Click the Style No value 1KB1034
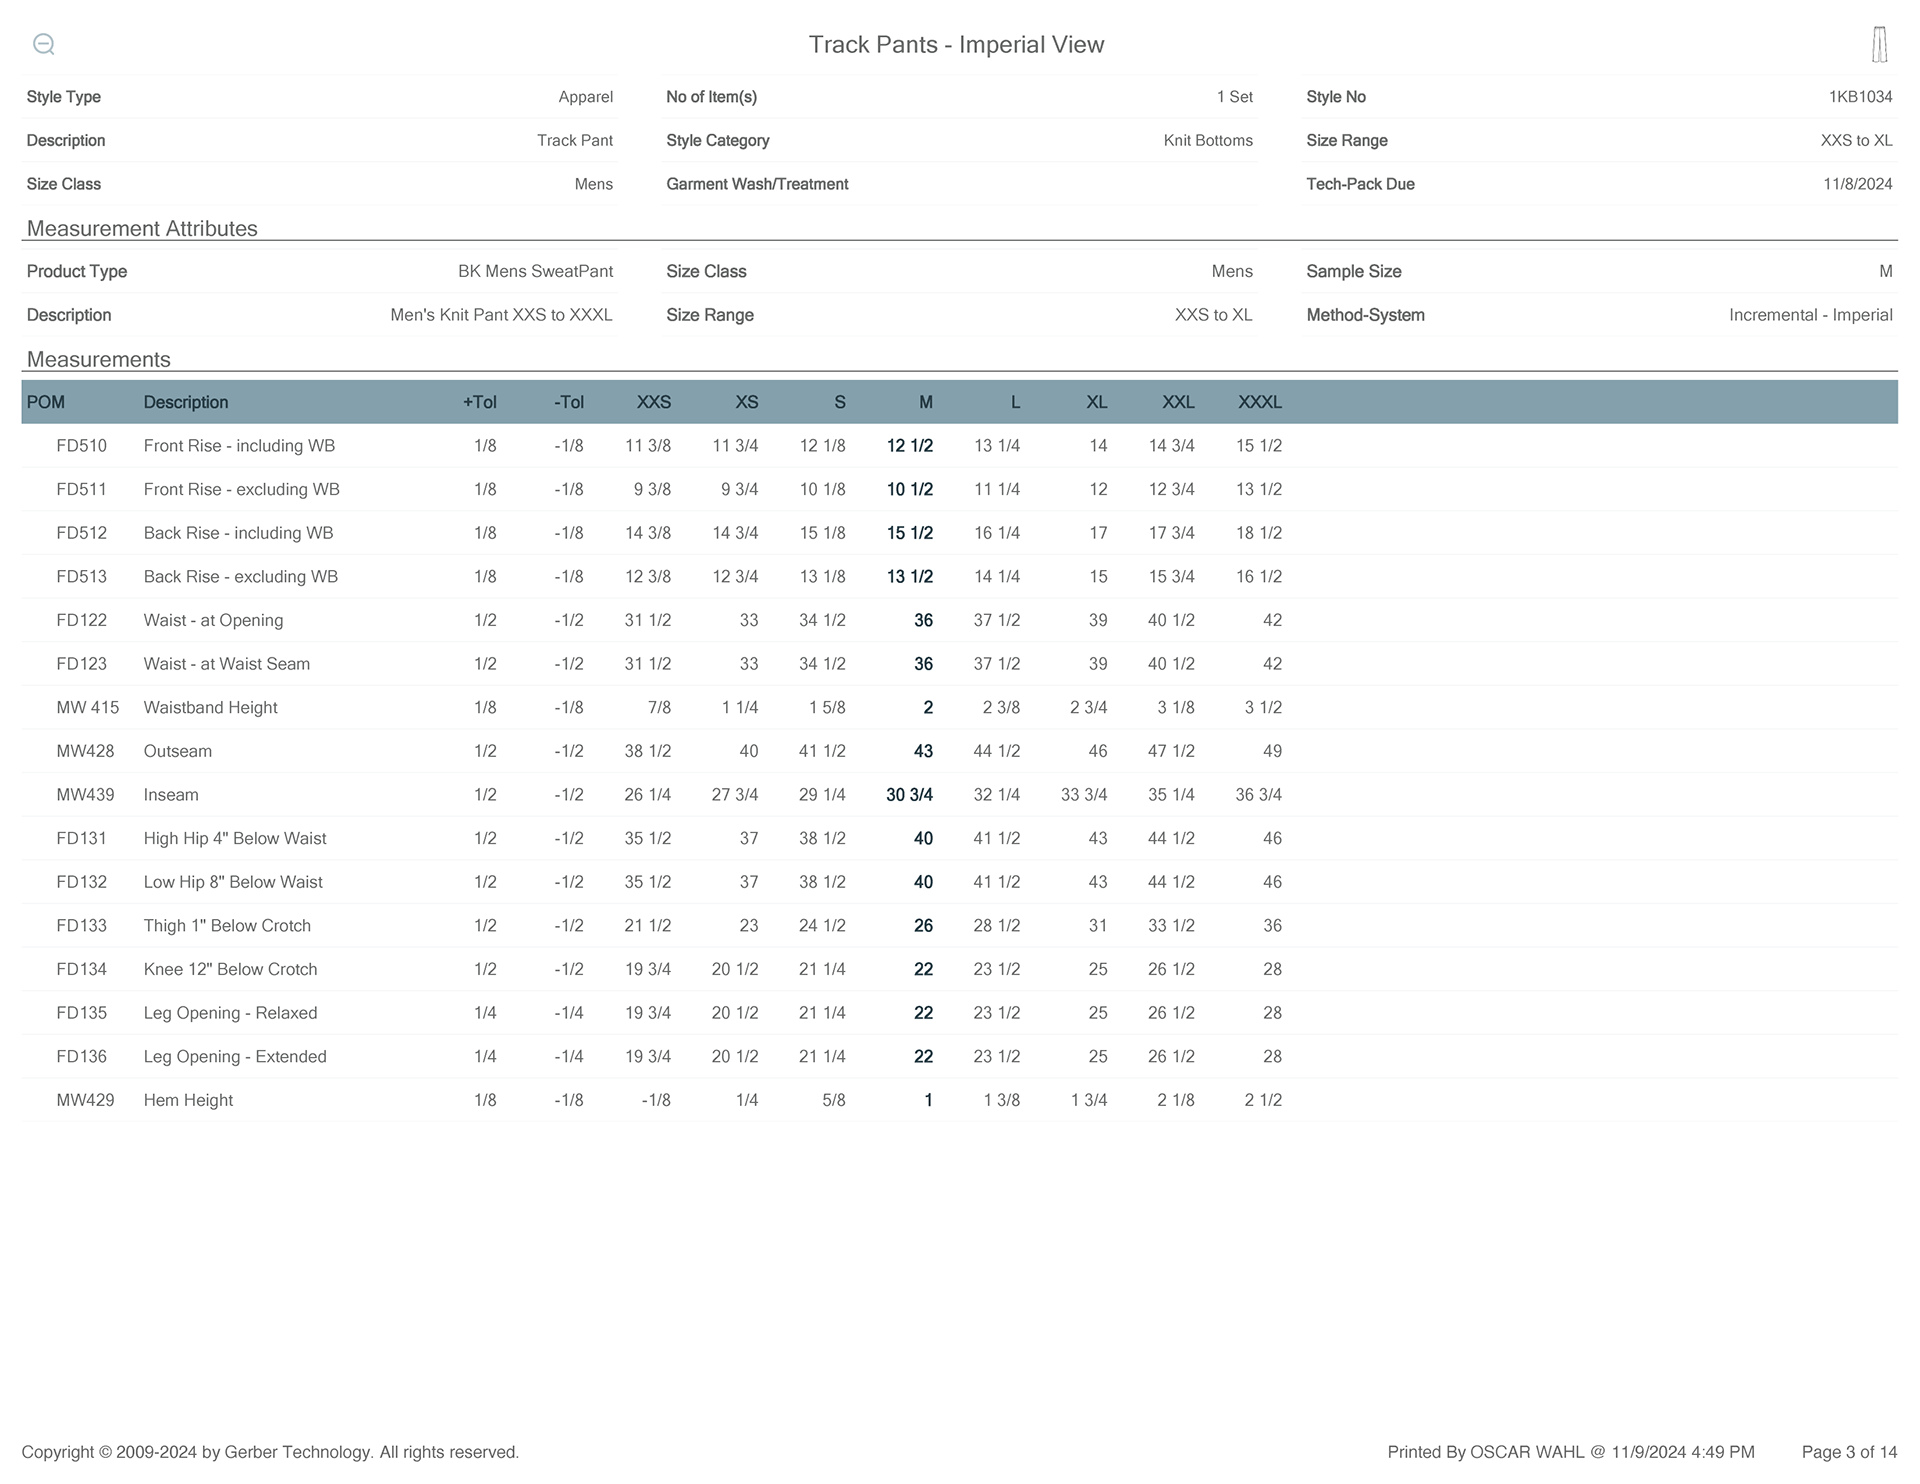1920x1484 pixels. pyautogui.click(x=1860, y=97)
